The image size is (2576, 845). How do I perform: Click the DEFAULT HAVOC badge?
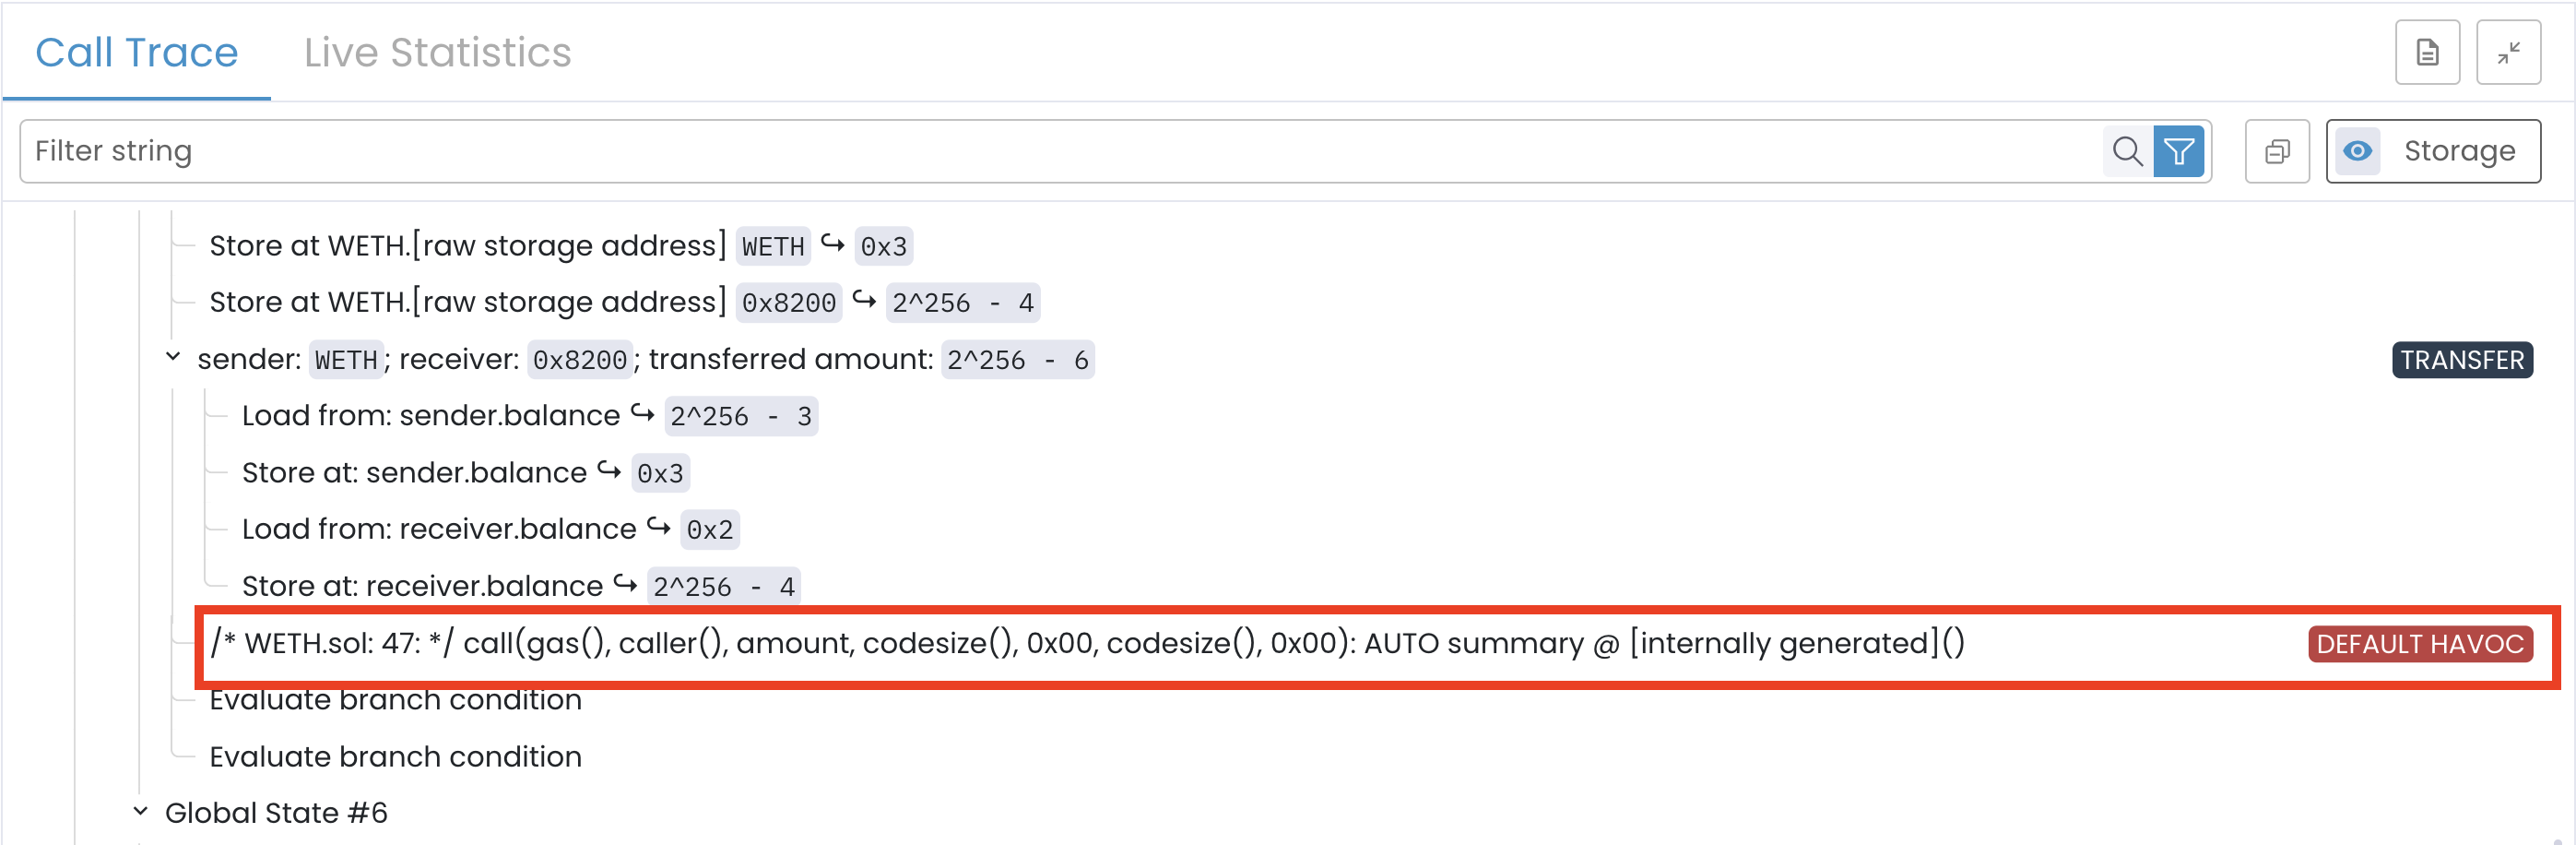[x=2419, y=644]
